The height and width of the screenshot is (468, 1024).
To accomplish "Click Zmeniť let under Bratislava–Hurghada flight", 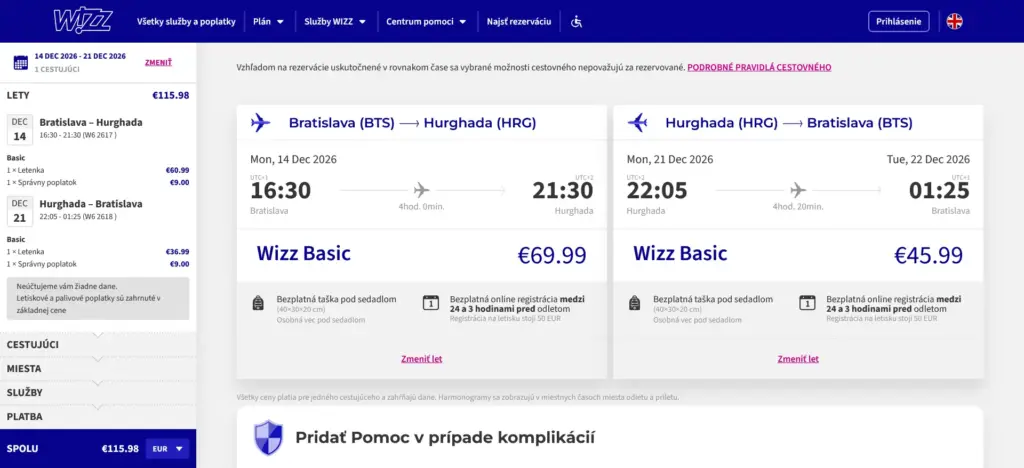I will (421, 359).
